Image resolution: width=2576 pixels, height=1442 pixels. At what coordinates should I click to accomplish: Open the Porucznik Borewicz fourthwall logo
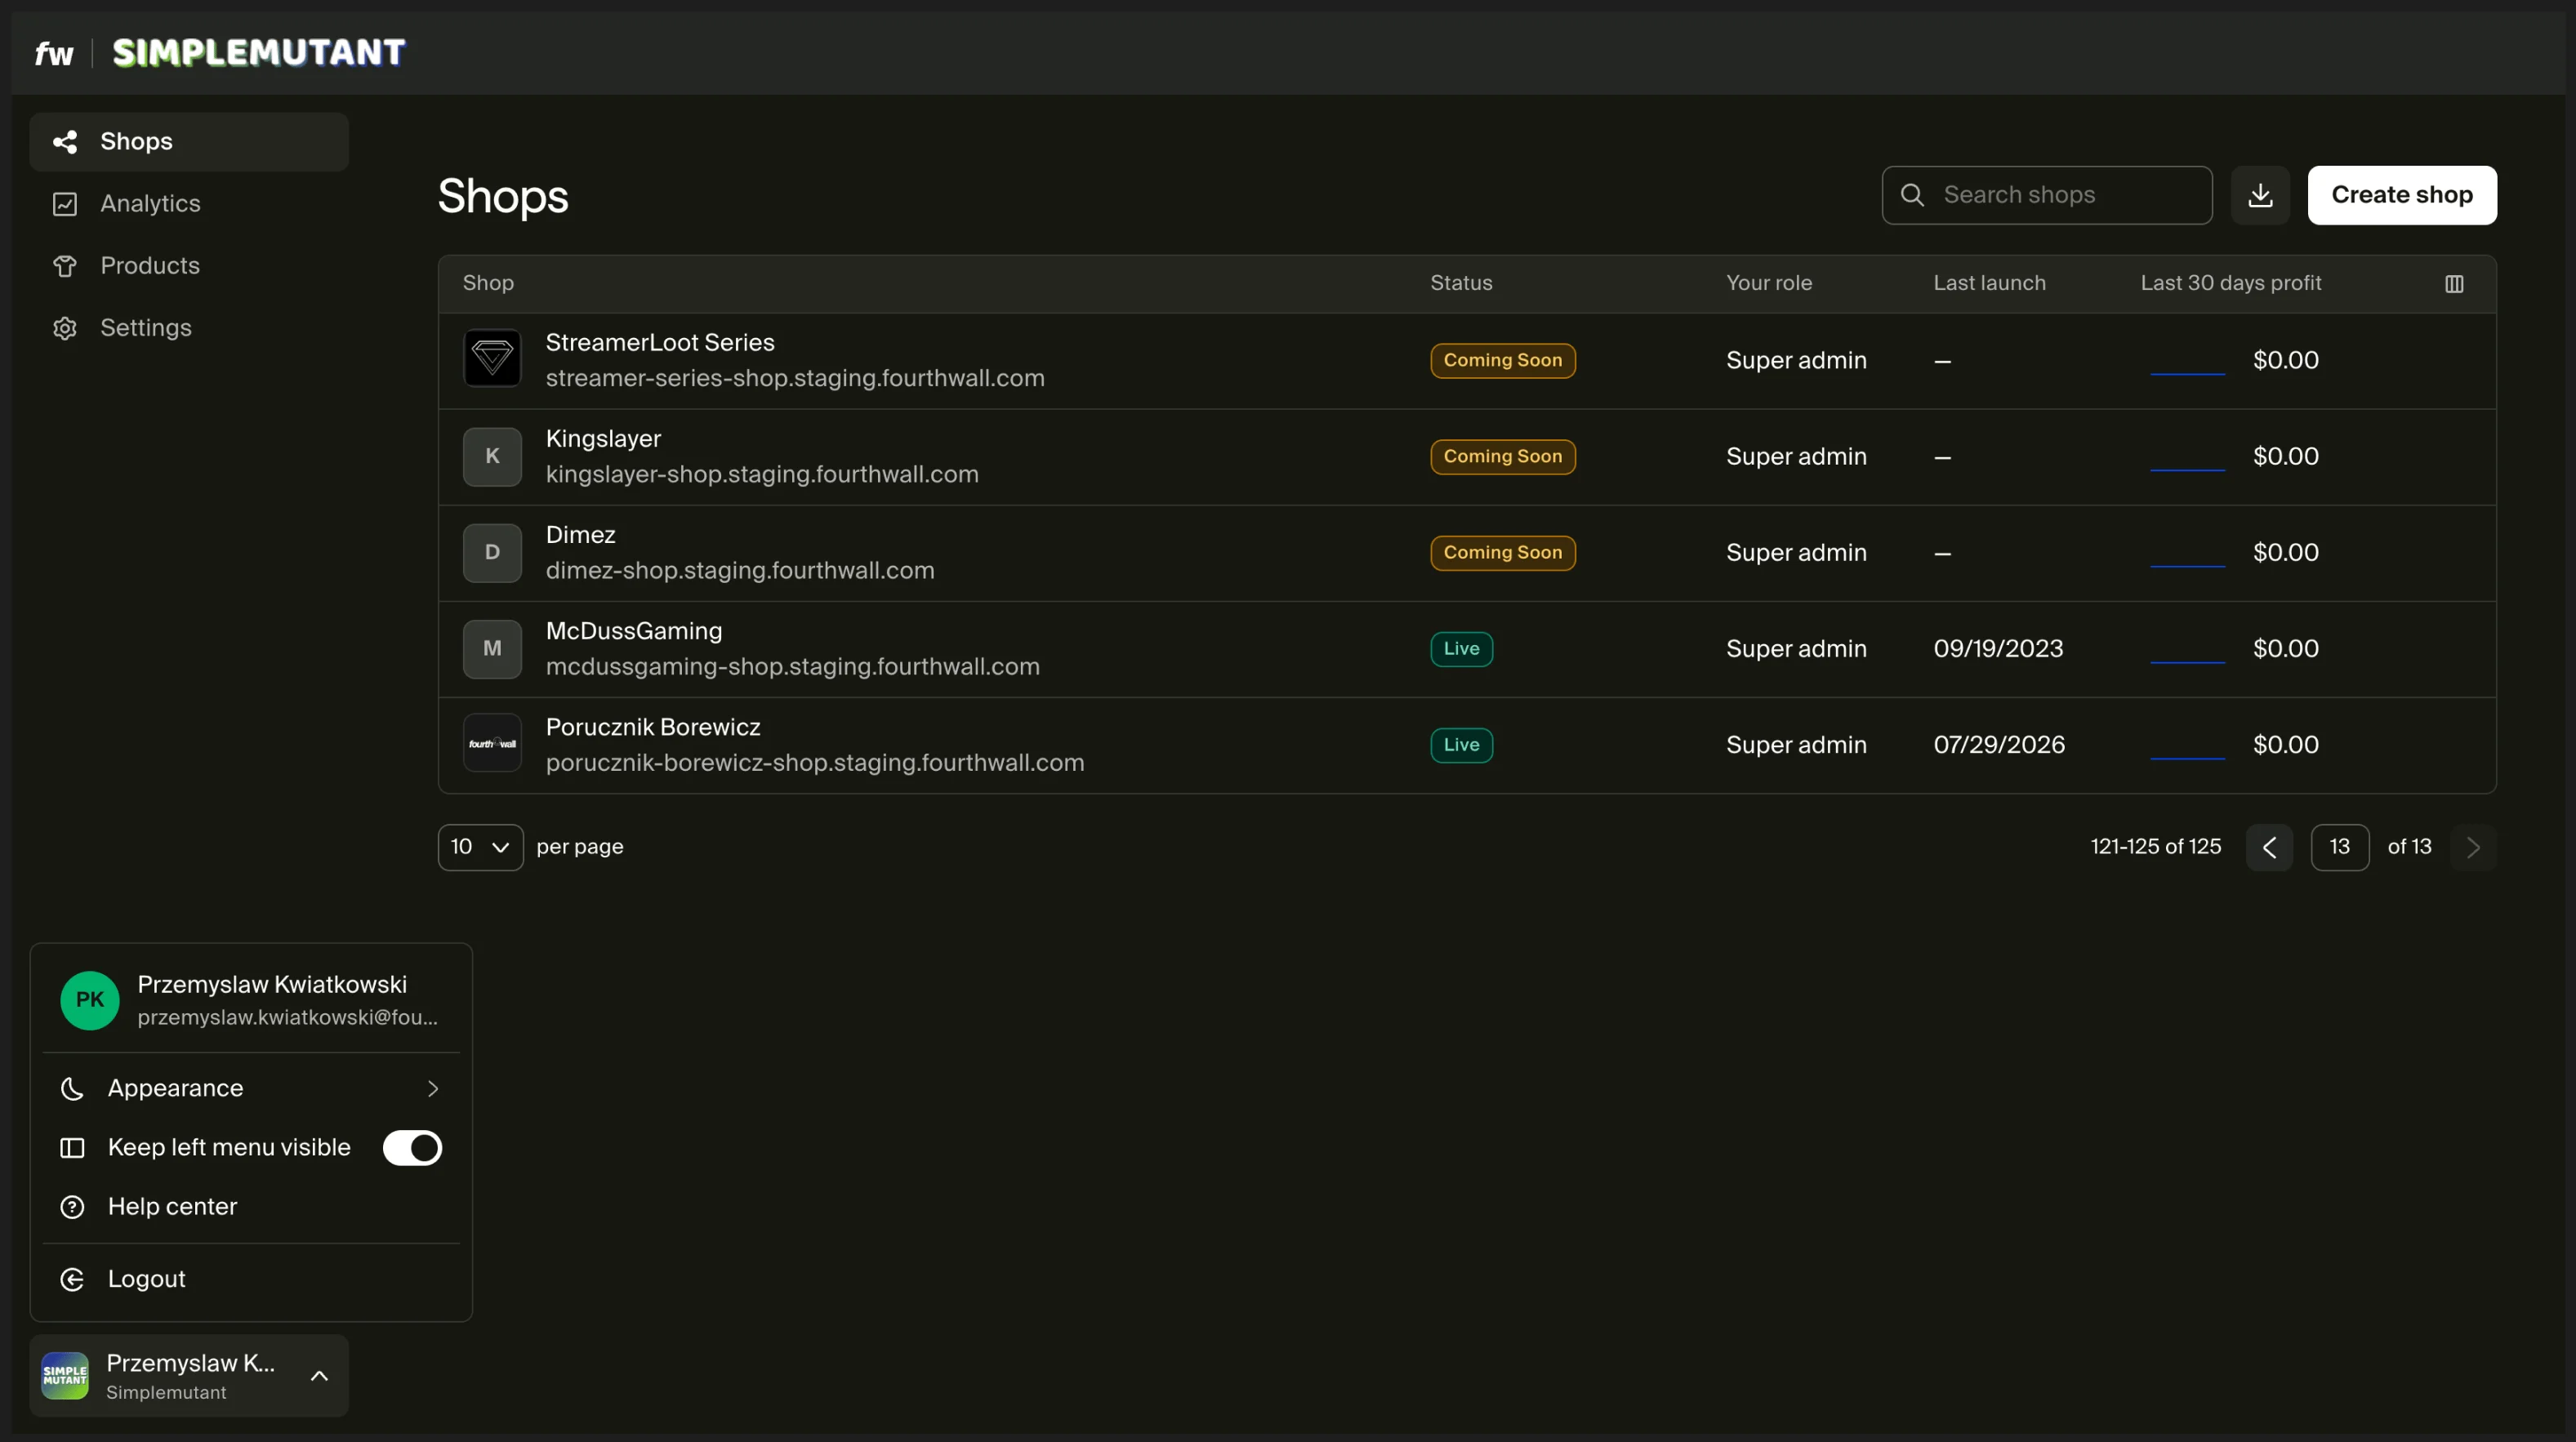[492, 743]
